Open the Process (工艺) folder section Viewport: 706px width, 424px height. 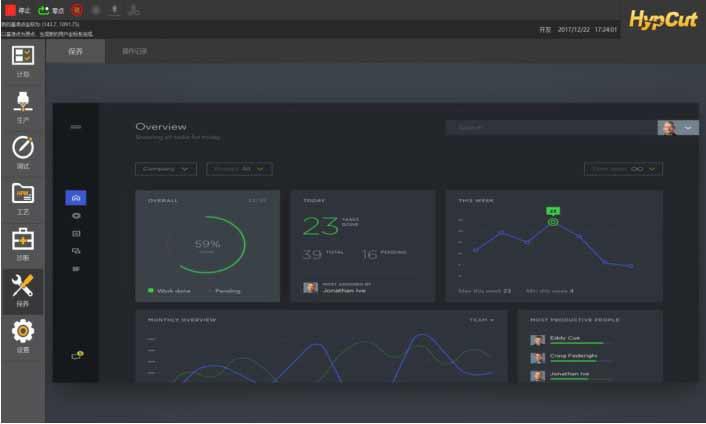[x=23, y=197]
